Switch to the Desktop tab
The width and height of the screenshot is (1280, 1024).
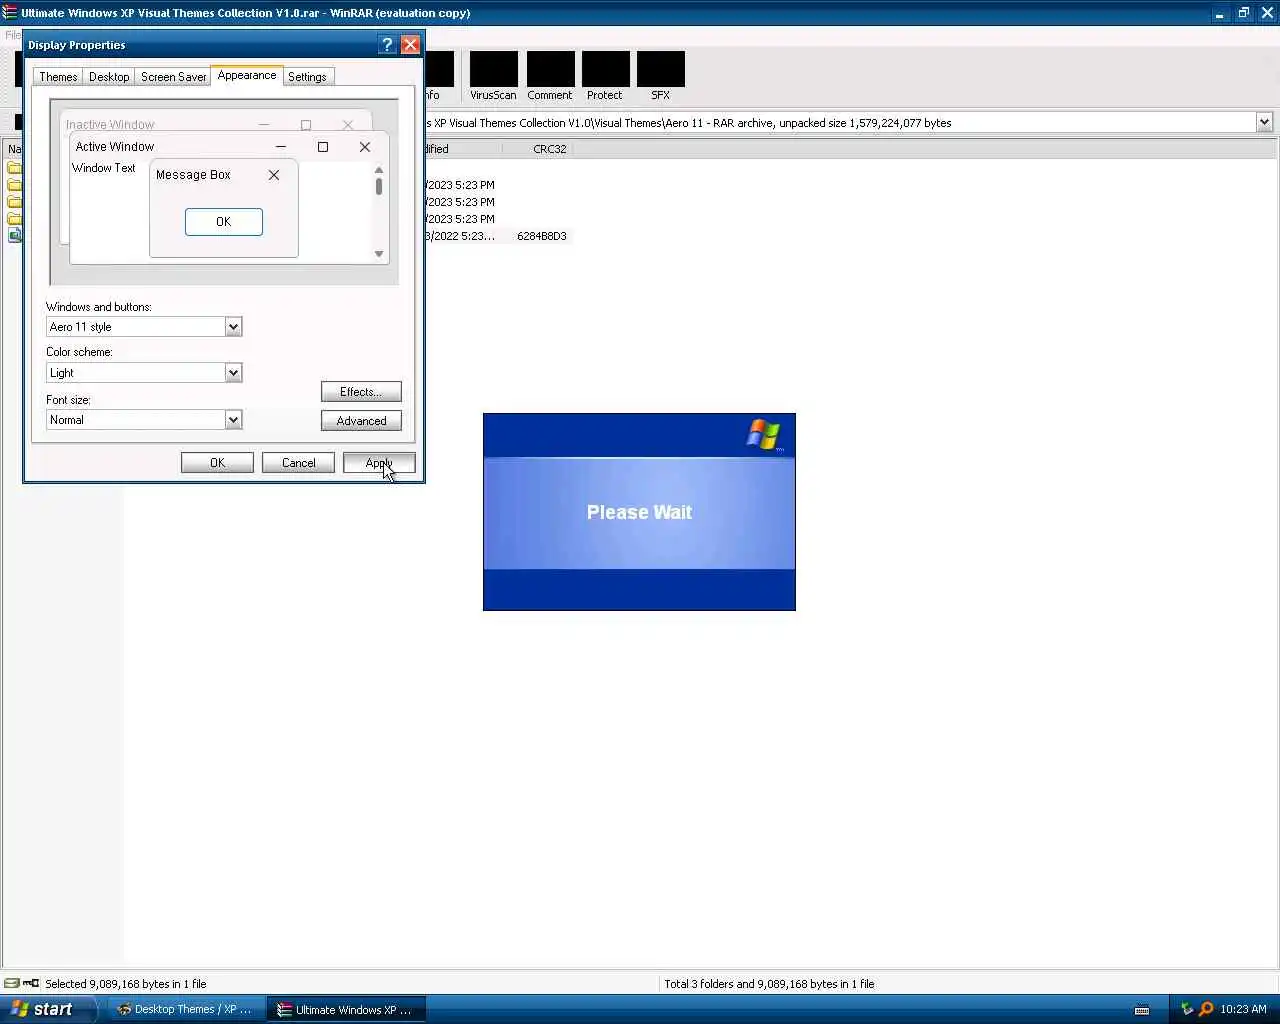pyautogui.click(x=109, y=77)
